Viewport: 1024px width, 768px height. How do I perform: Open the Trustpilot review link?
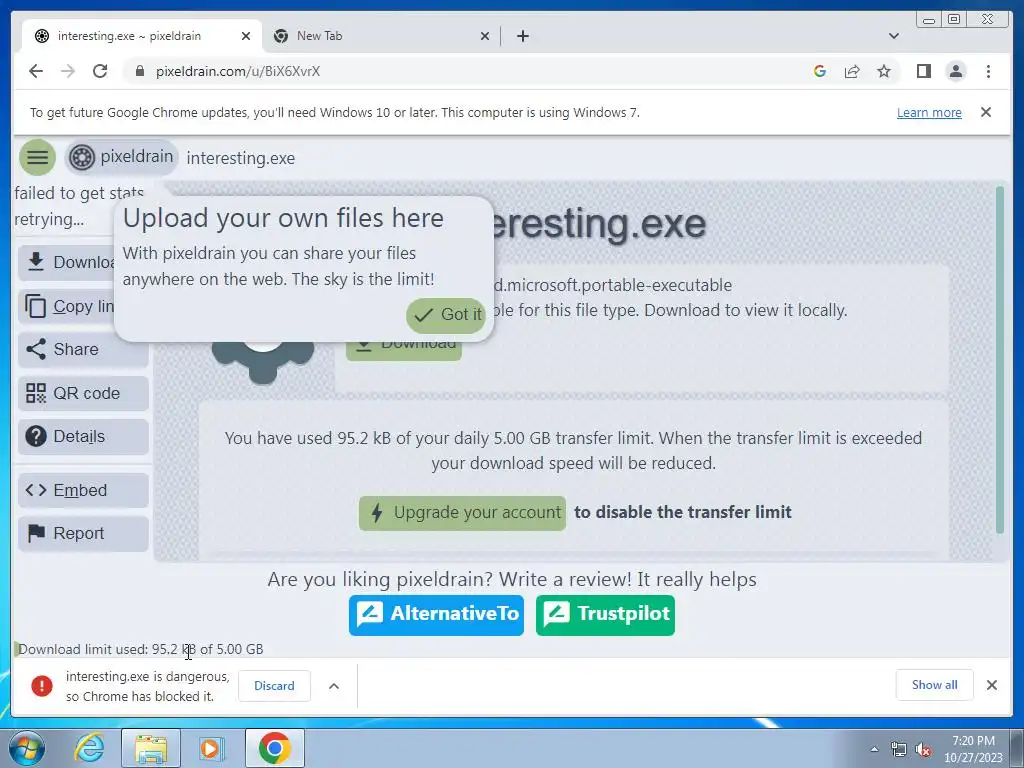pos(605,615)
